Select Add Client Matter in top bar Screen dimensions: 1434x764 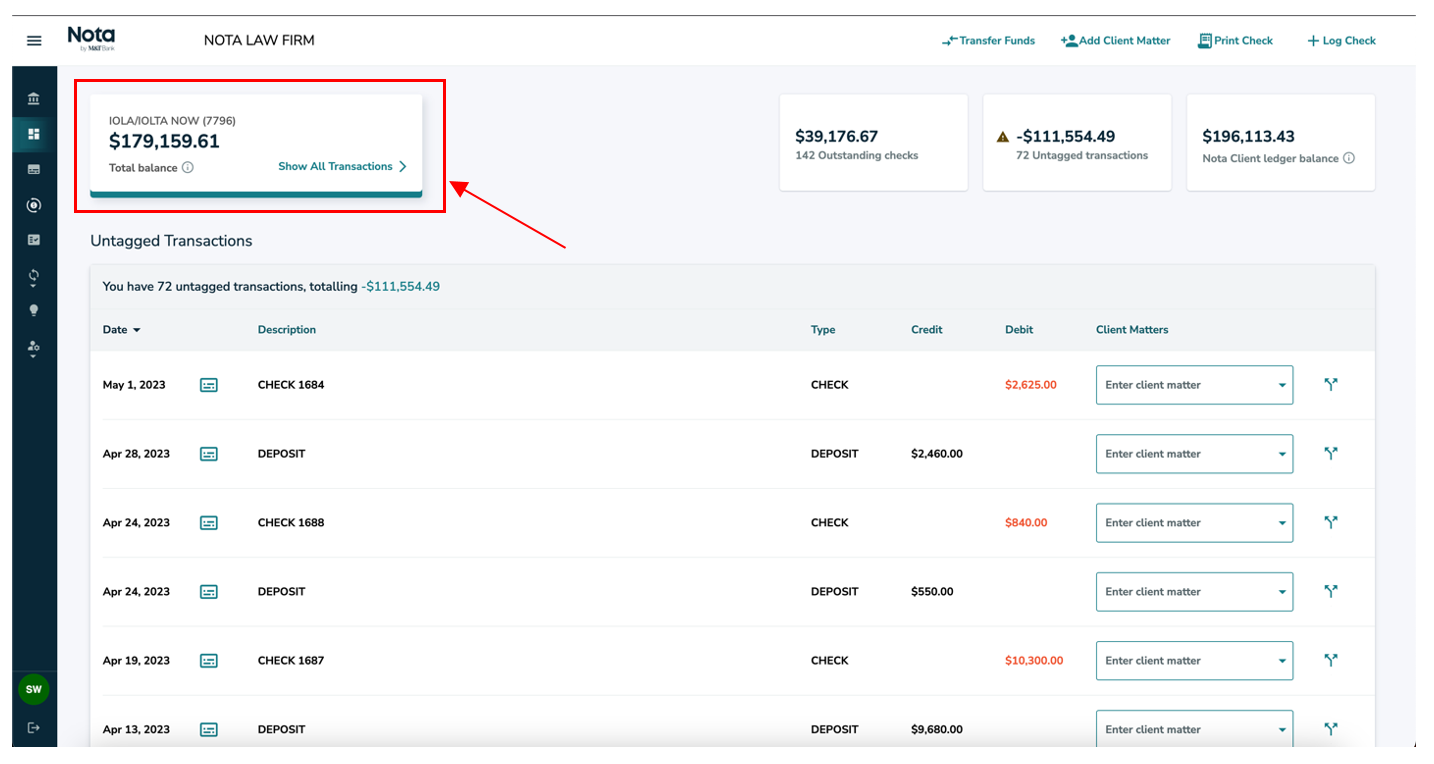click(x=1115, y=41)
